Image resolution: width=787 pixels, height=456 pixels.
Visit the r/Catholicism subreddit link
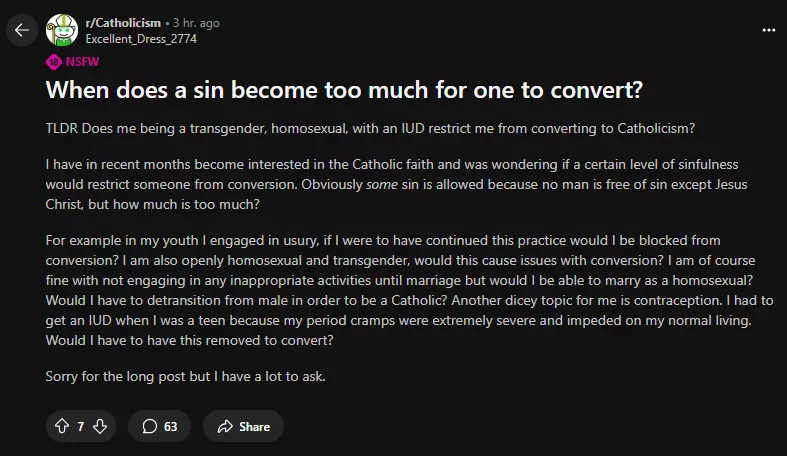pos(122,23)
